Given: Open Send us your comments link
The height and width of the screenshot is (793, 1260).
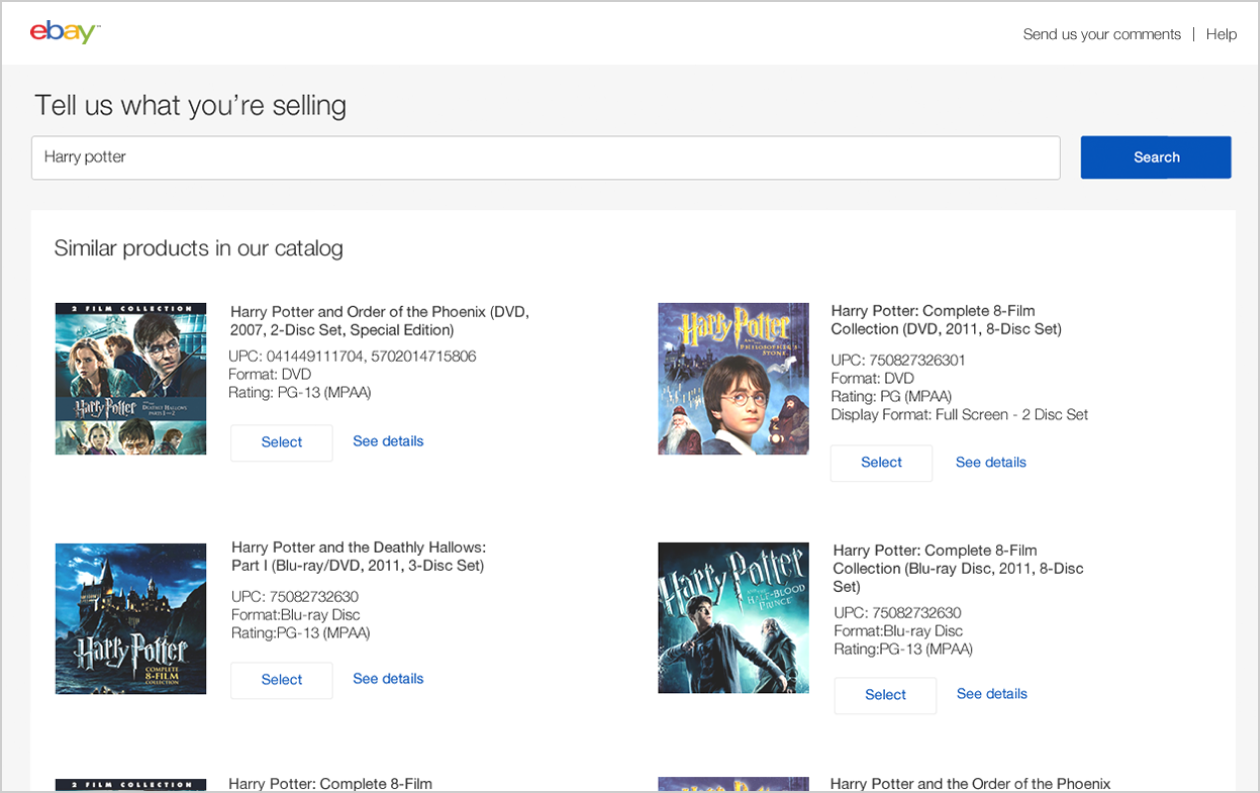Looking at the screenshot, I should (1102, 34).
